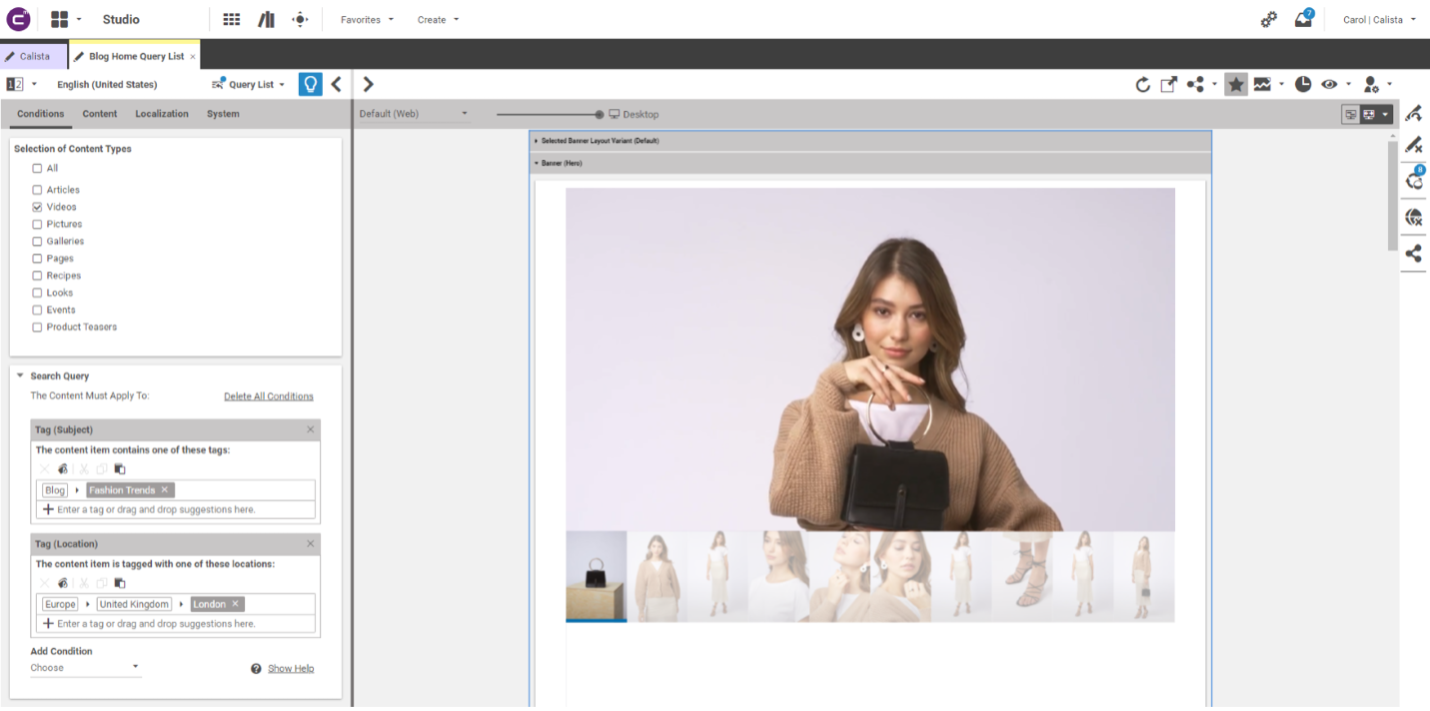Screen dimensions: 1430x711
Task: Collapse the Banner (Hero) section
Action: [537, 163]
